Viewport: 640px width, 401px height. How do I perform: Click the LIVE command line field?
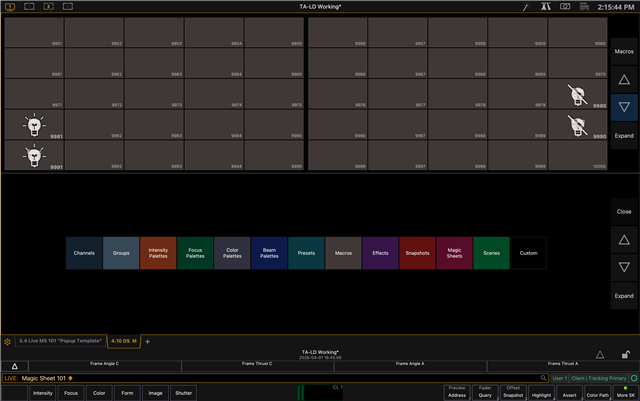point(280,379)
